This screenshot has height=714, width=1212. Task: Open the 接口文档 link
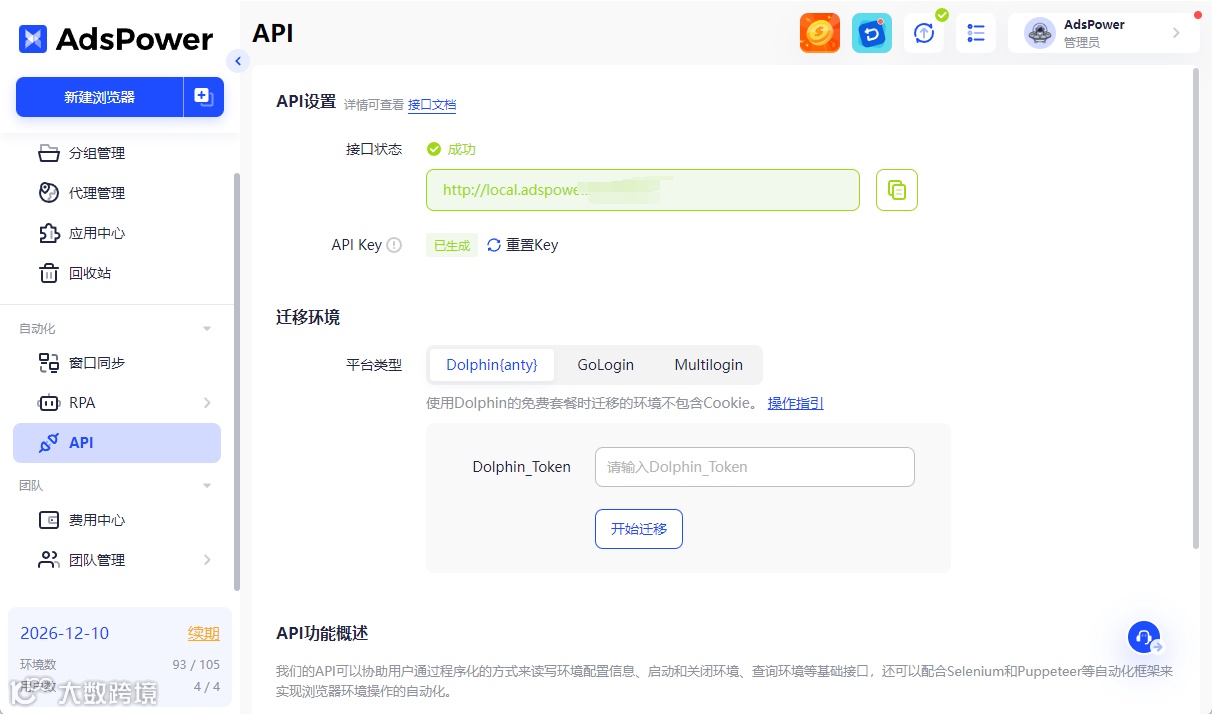(432, 104)
